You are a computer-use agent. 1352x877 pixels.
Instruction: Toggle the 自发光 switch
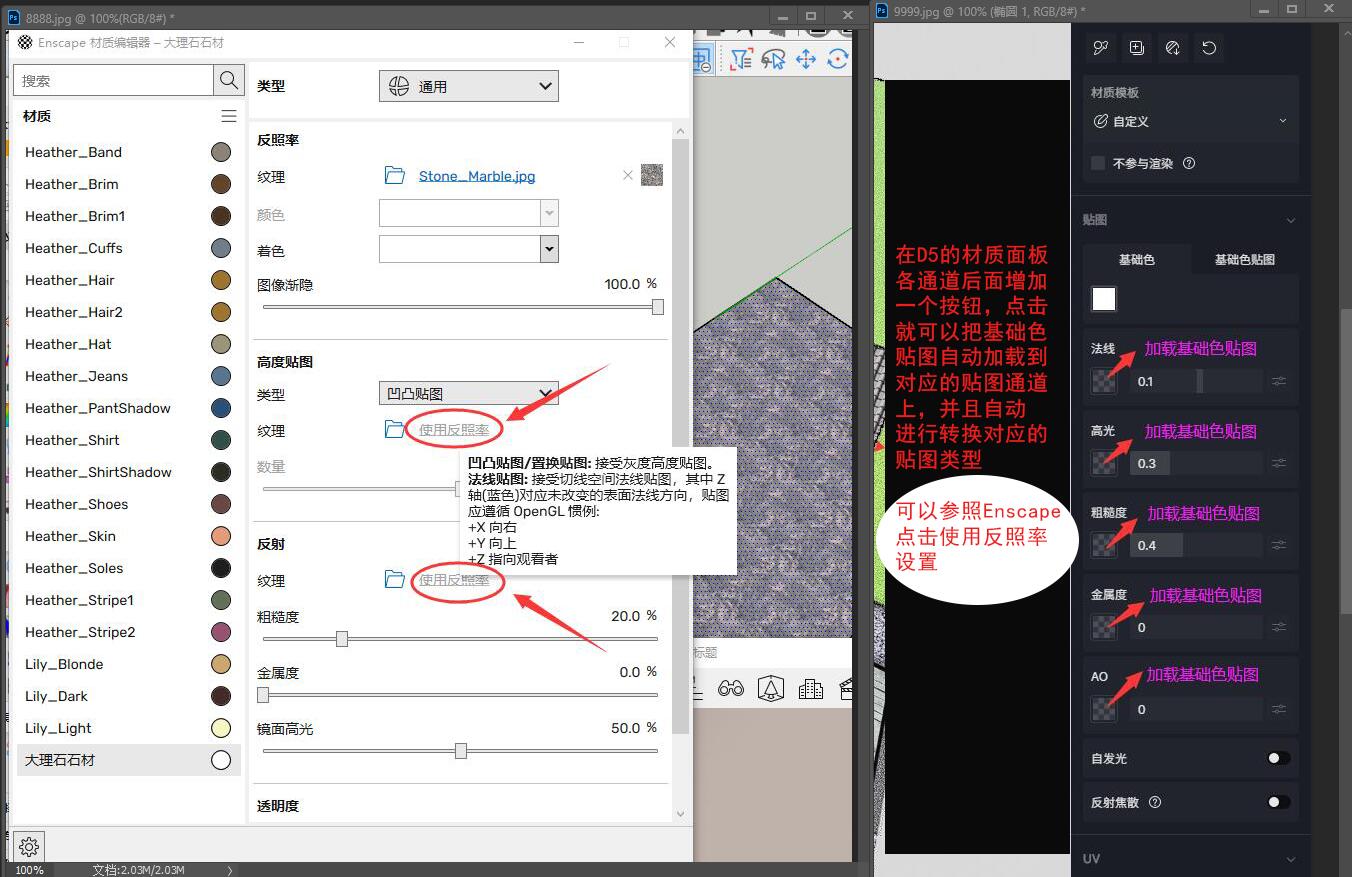coord(1277,759)
